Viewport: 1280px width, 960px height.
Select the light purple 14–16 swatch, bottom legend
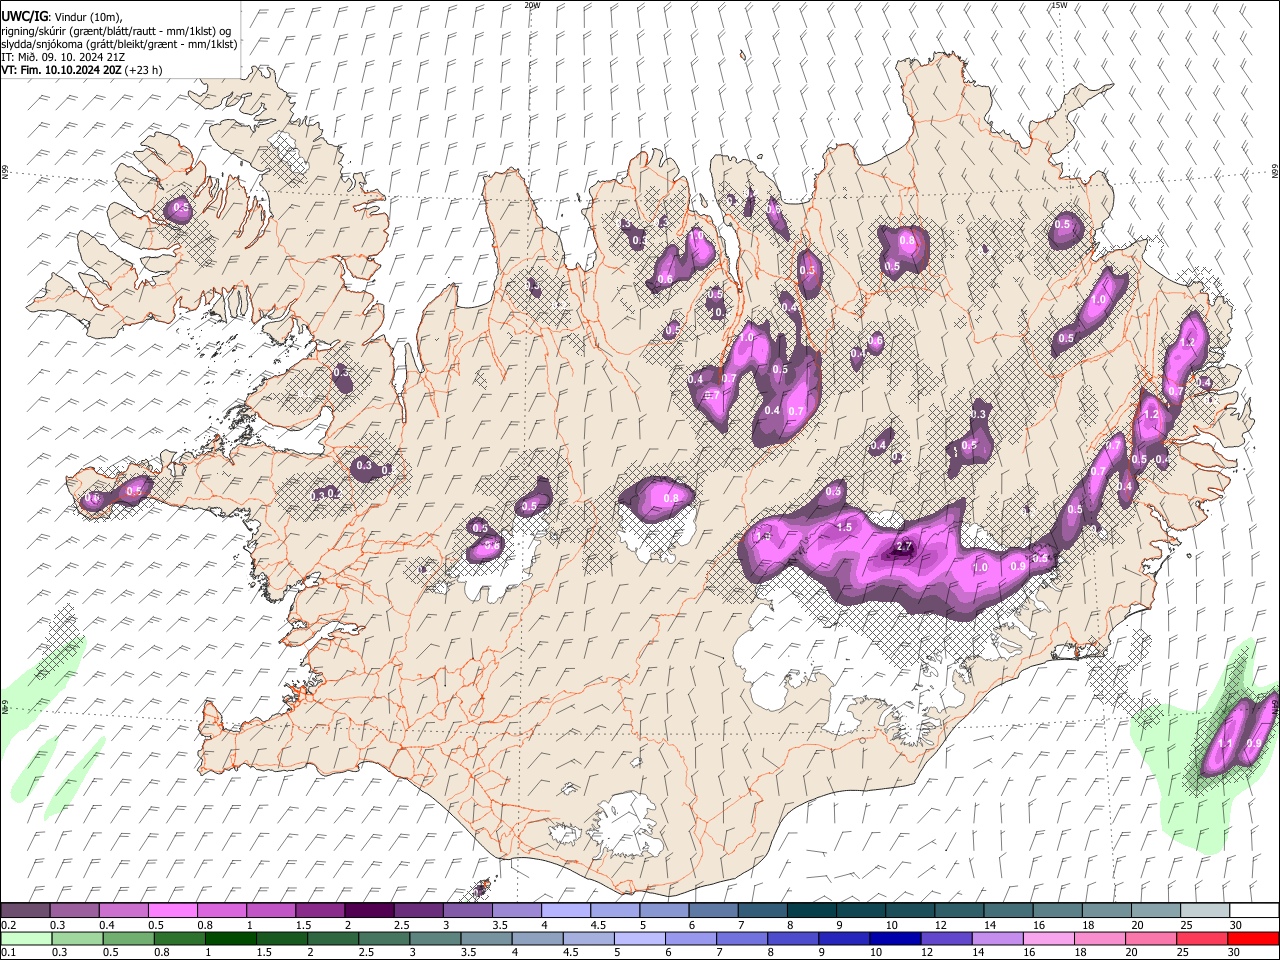(997, 938)
